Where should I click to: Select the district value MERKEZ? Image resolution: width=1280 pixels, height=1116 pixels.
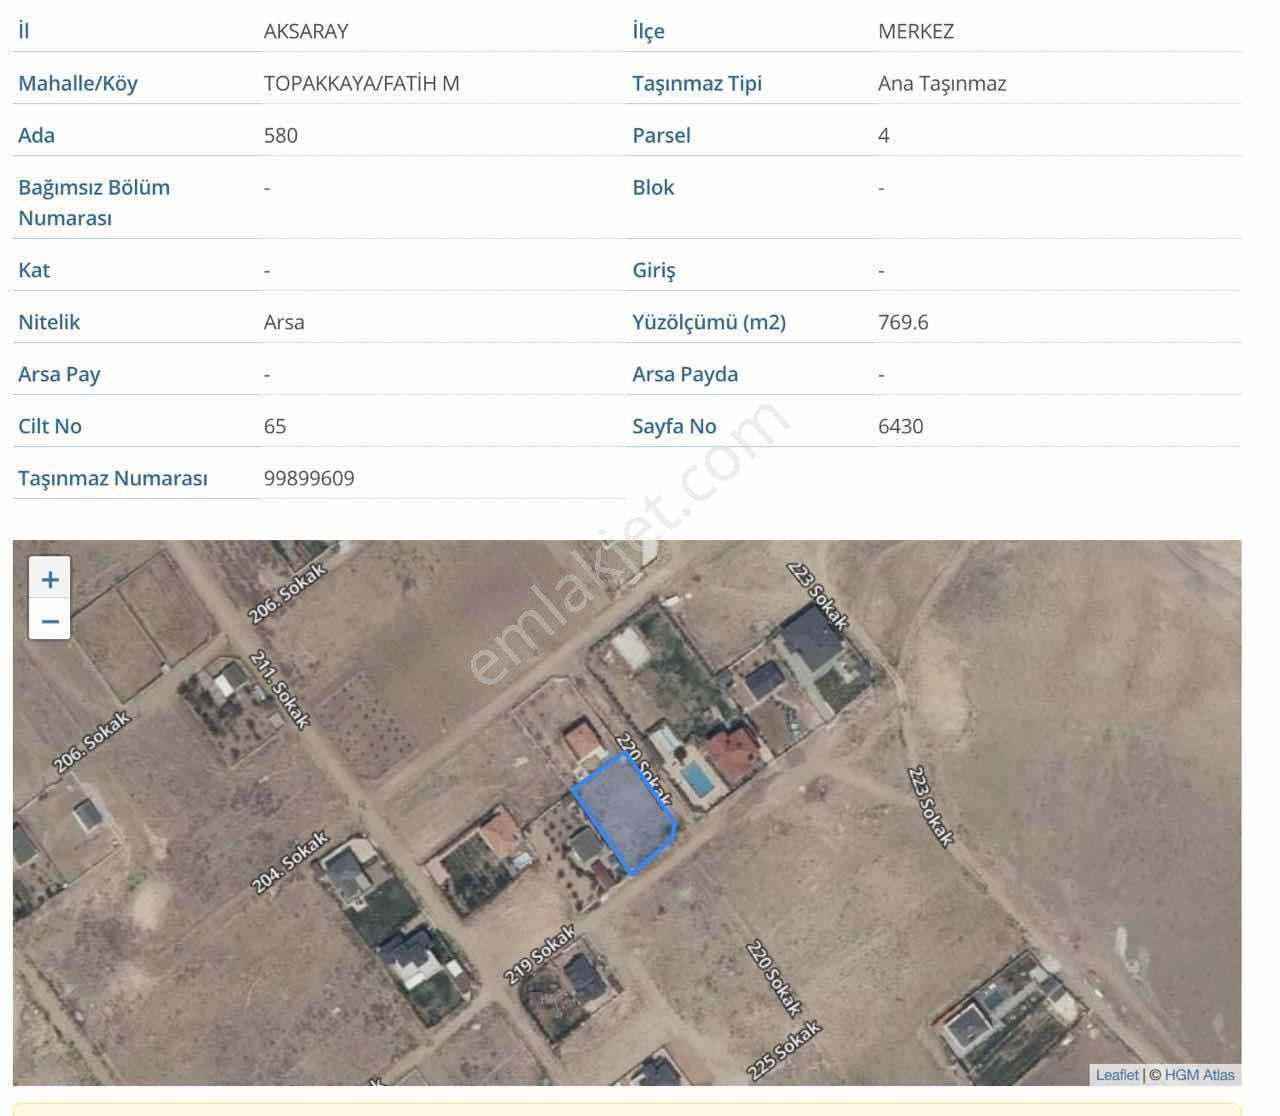click(x=916, y=31)
